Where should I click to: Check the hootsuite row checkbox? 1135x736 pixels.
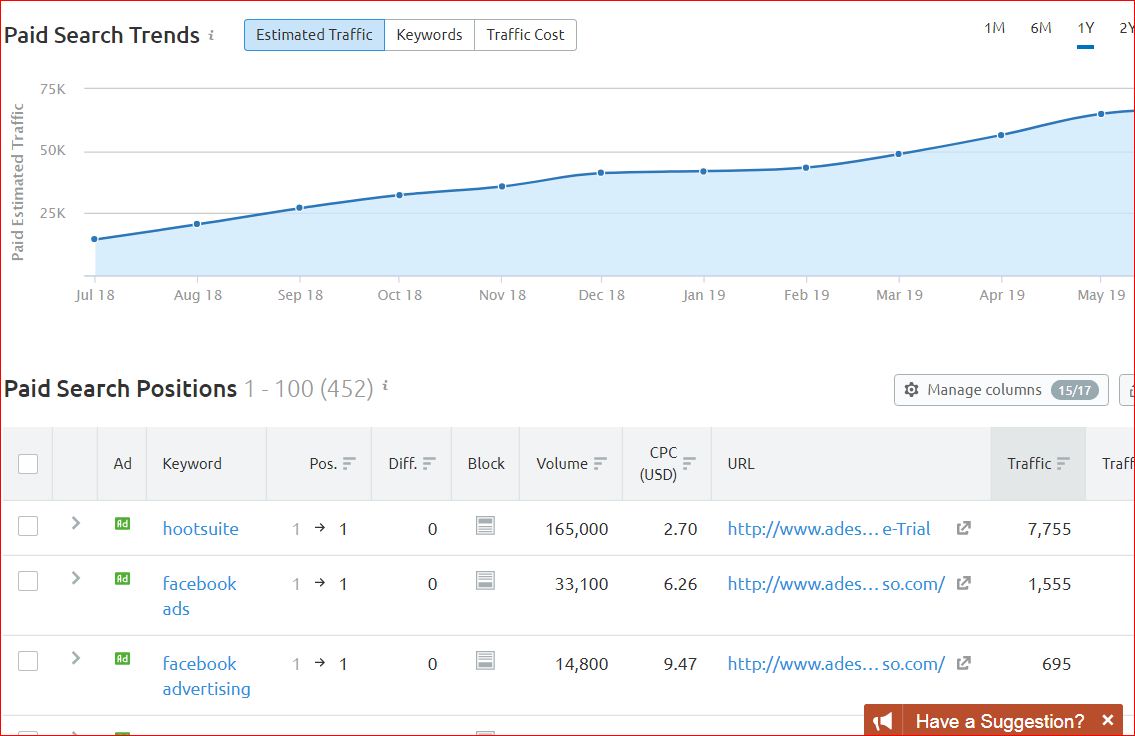point(28,526)
